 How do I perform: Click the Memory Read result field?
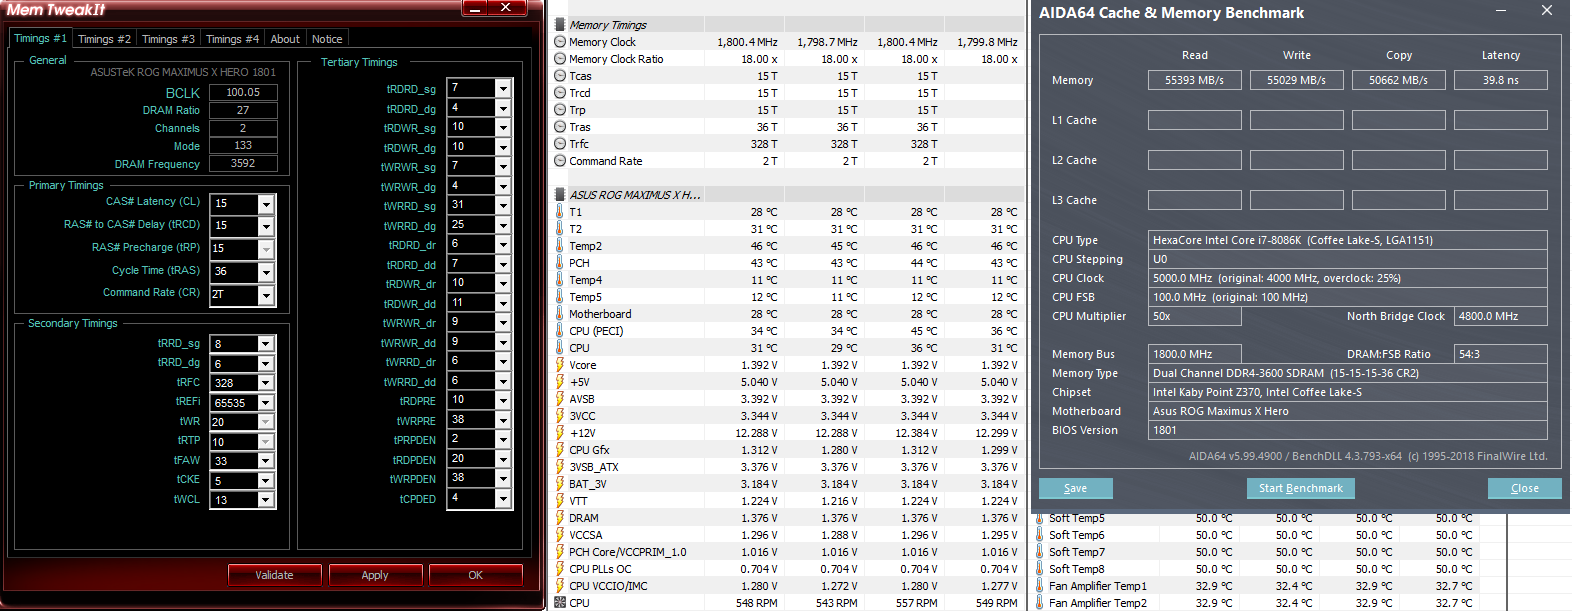coord(1195,80)
